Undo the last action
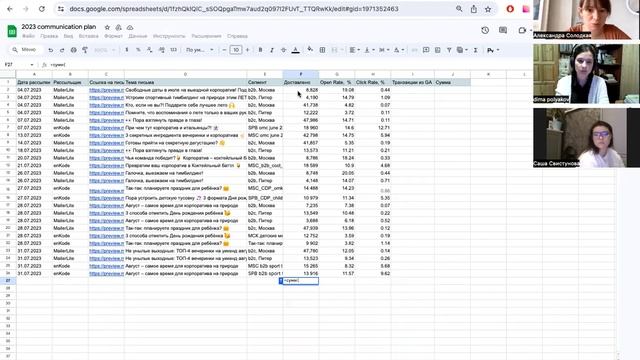Viewport: 640px width, 360px height. [51, 50]
